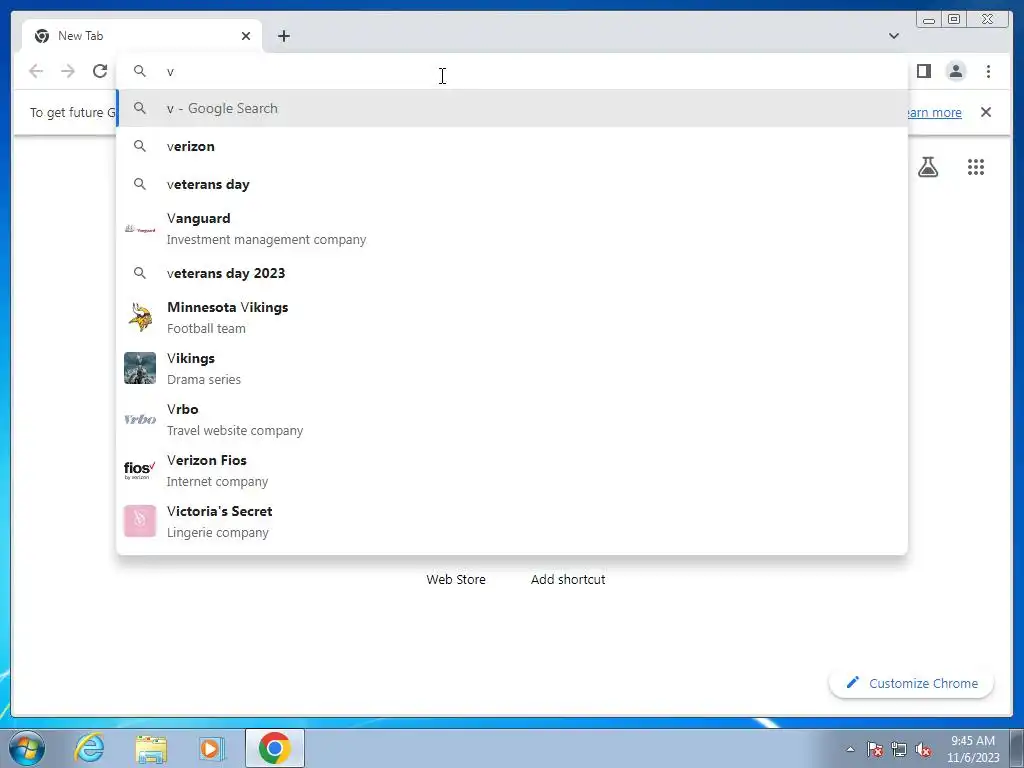Screen dimensions: 1024x768
Task: Open Customize Chrome
Action: [912, 683]
